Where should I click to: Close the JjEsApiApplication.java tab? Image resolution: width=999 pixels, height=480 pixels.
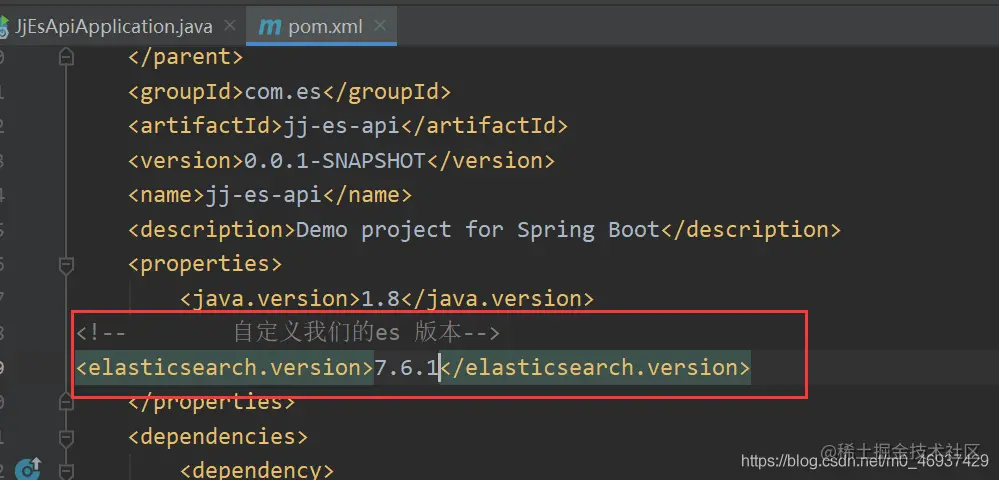230,25
